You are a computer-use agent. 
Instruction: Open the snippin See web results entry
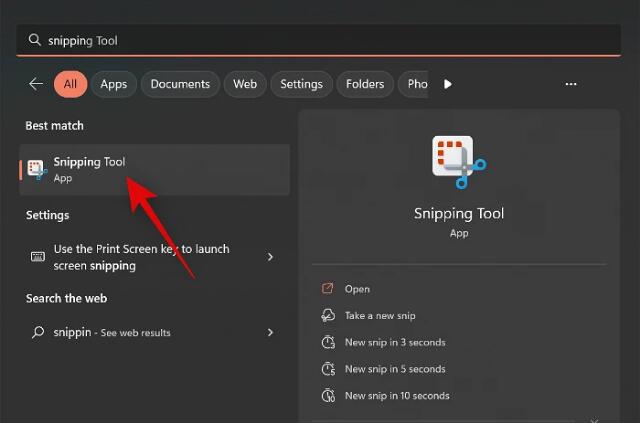pyautogui.click(x=155, y=332)
